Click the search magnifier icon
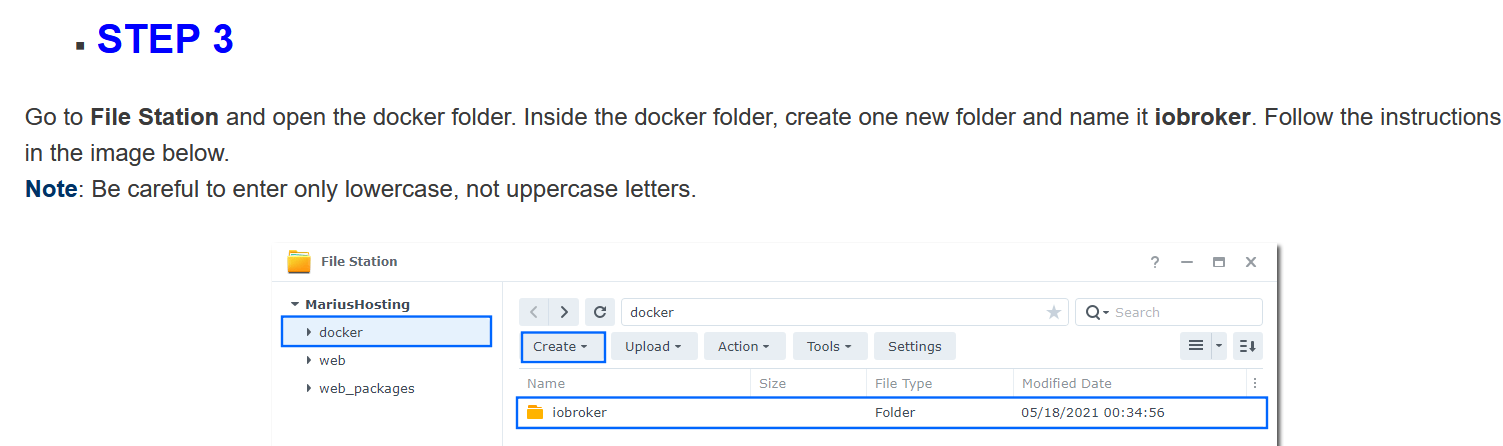The image size is (1503, 446). (x=1094, y=313)
